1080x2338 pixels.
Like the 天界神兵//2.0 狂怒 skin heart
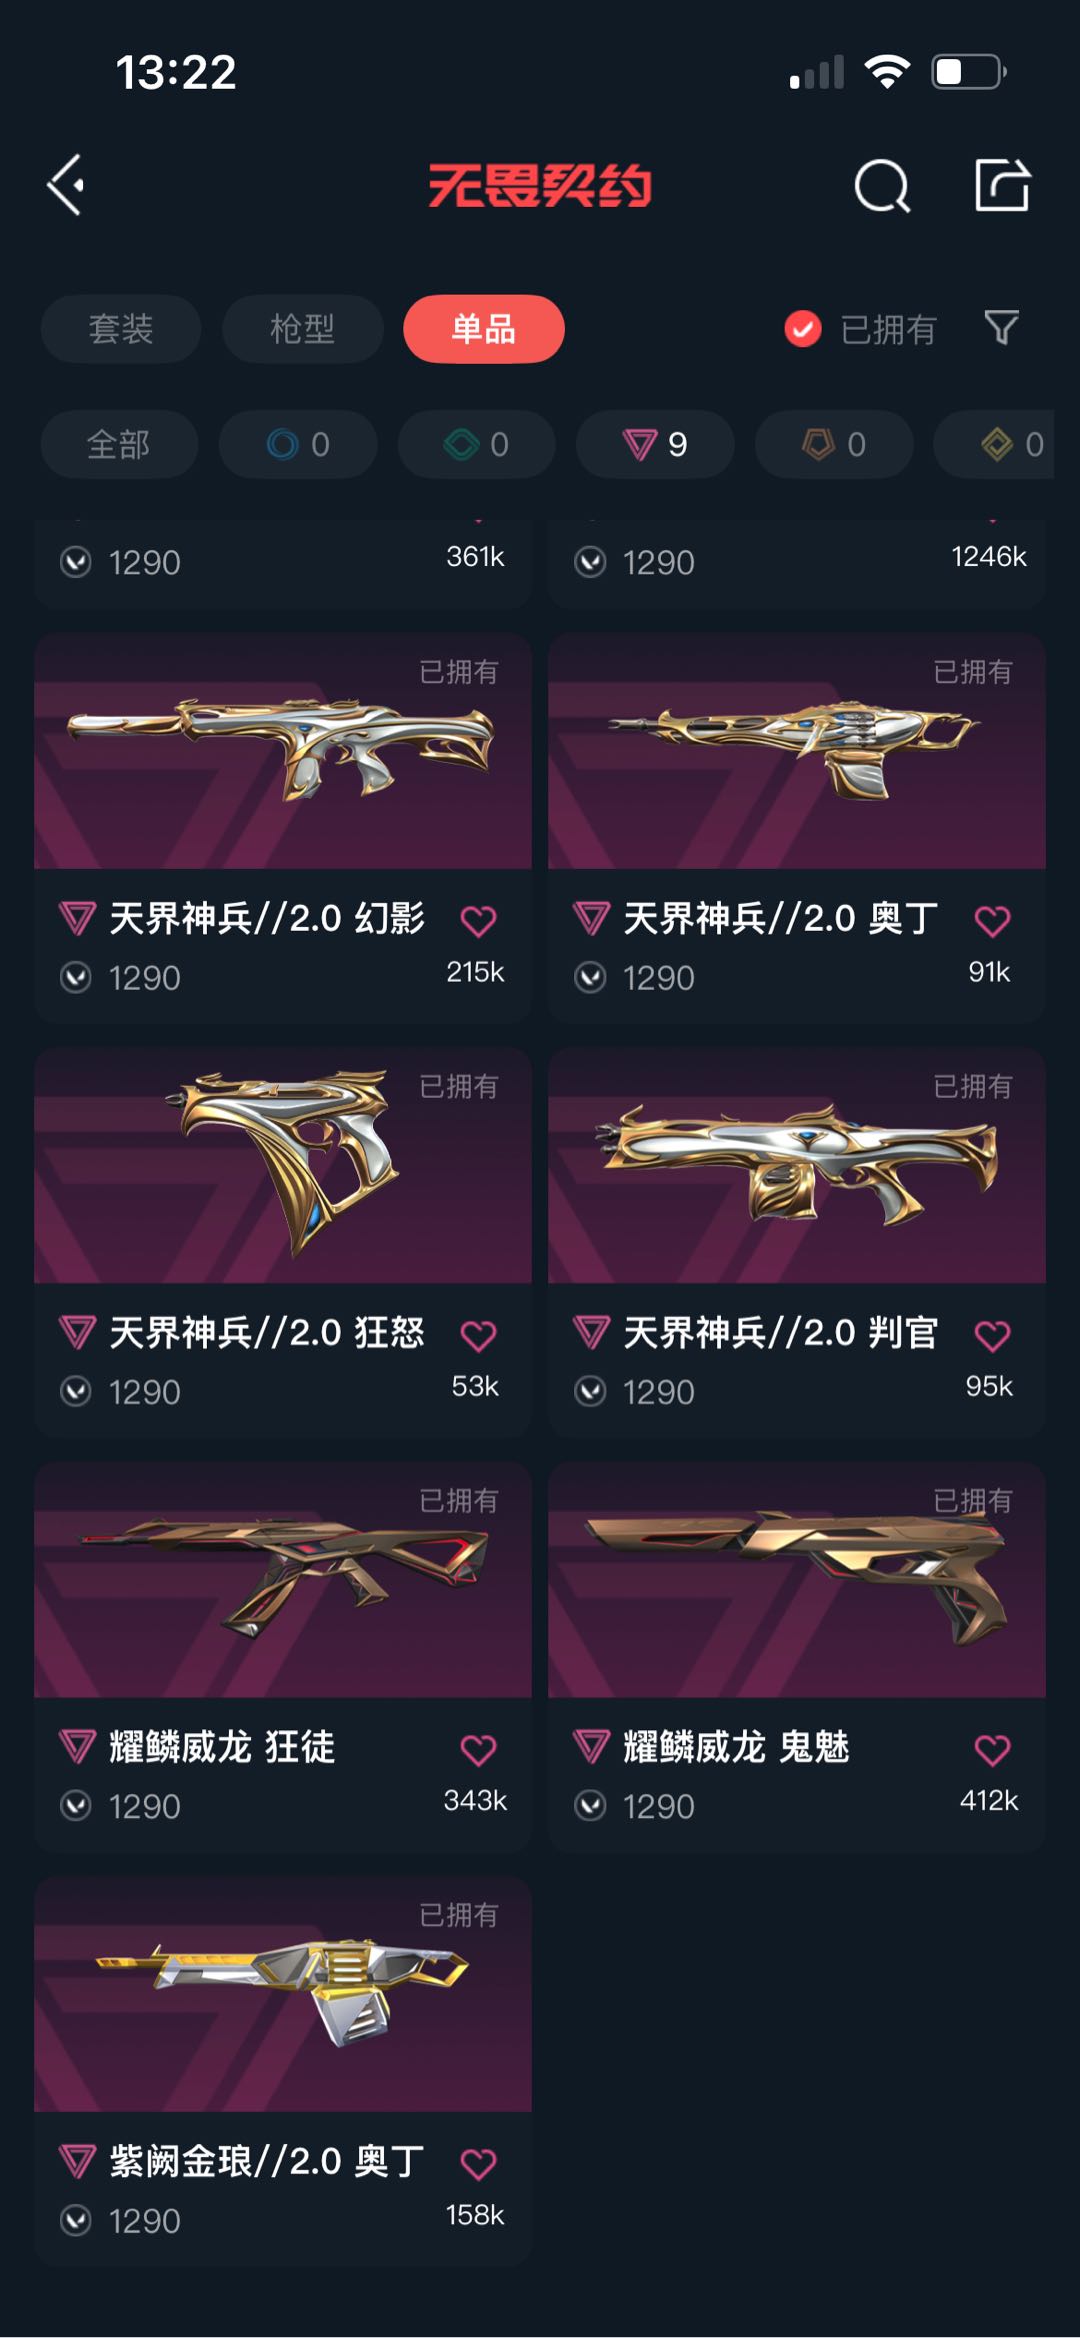(478, 1335)
